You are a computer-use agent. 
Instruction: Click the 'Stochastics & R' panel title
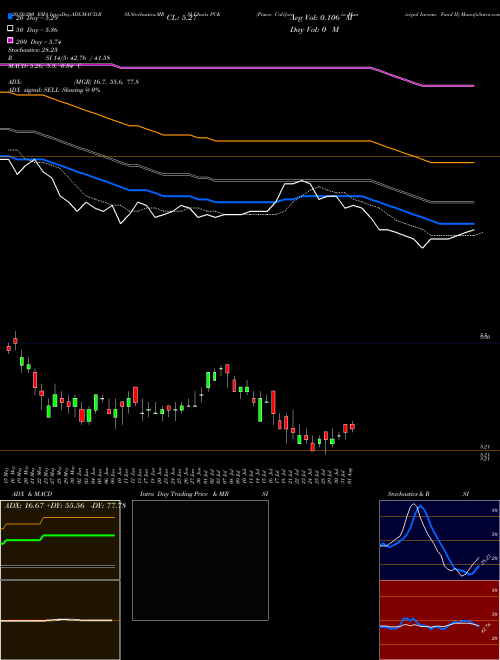(x=408, y=494)
